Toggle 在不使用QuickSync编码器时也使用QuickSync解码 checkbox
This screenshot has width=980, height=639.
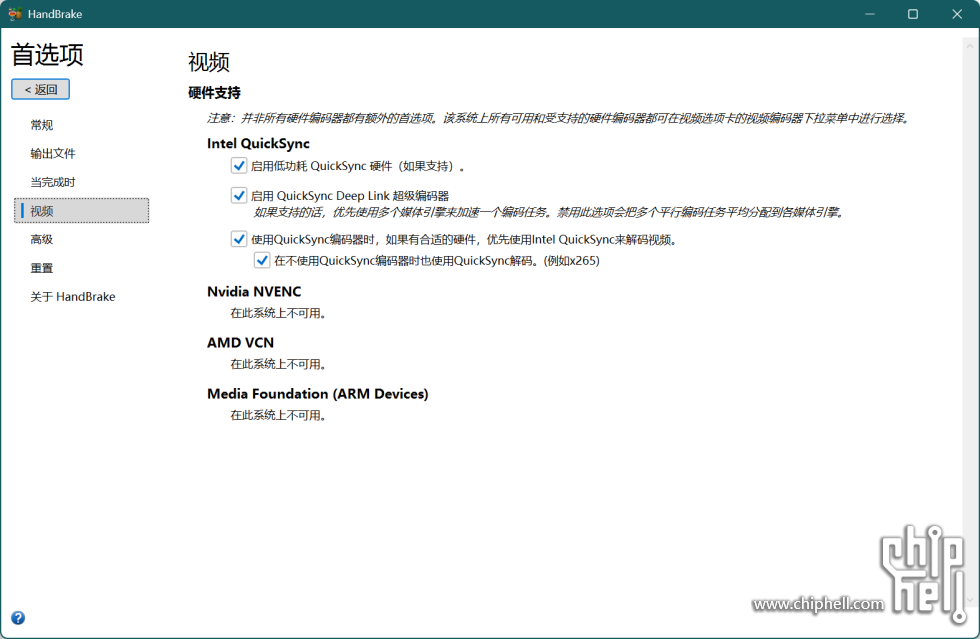[262, 260]
